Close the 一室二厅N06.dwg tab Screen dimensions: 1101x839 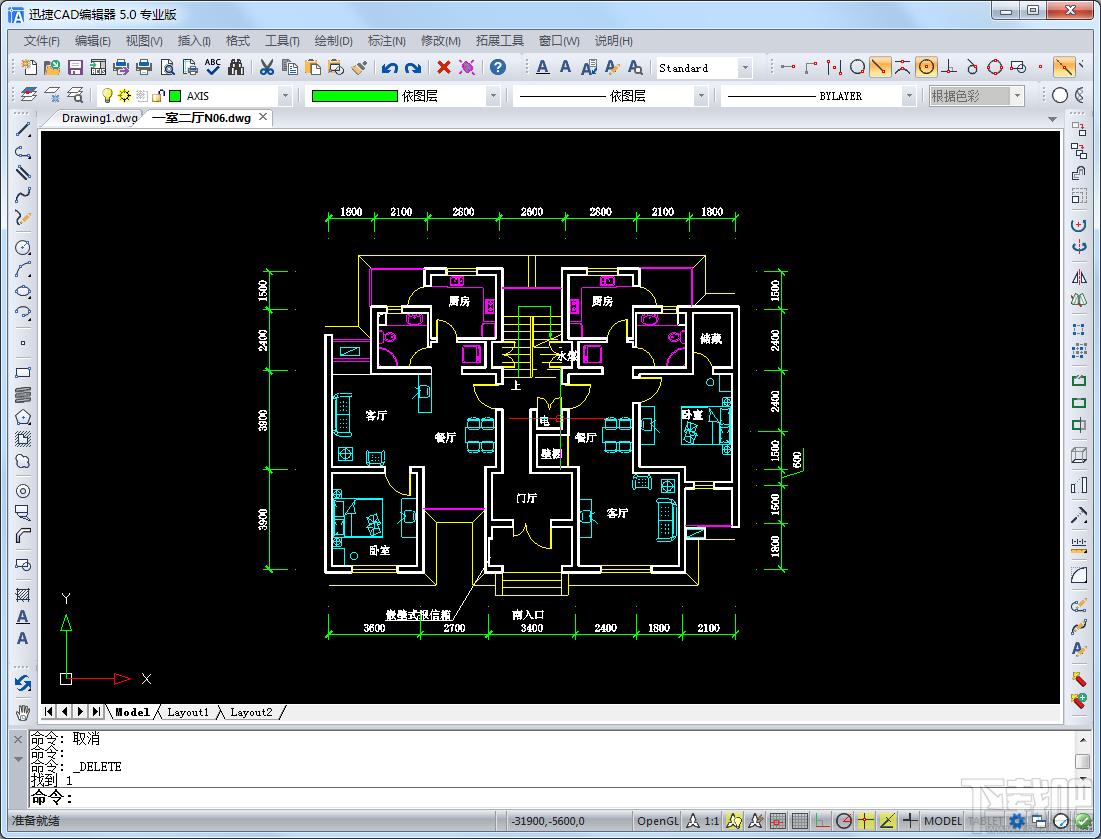[x=263, y=117]
